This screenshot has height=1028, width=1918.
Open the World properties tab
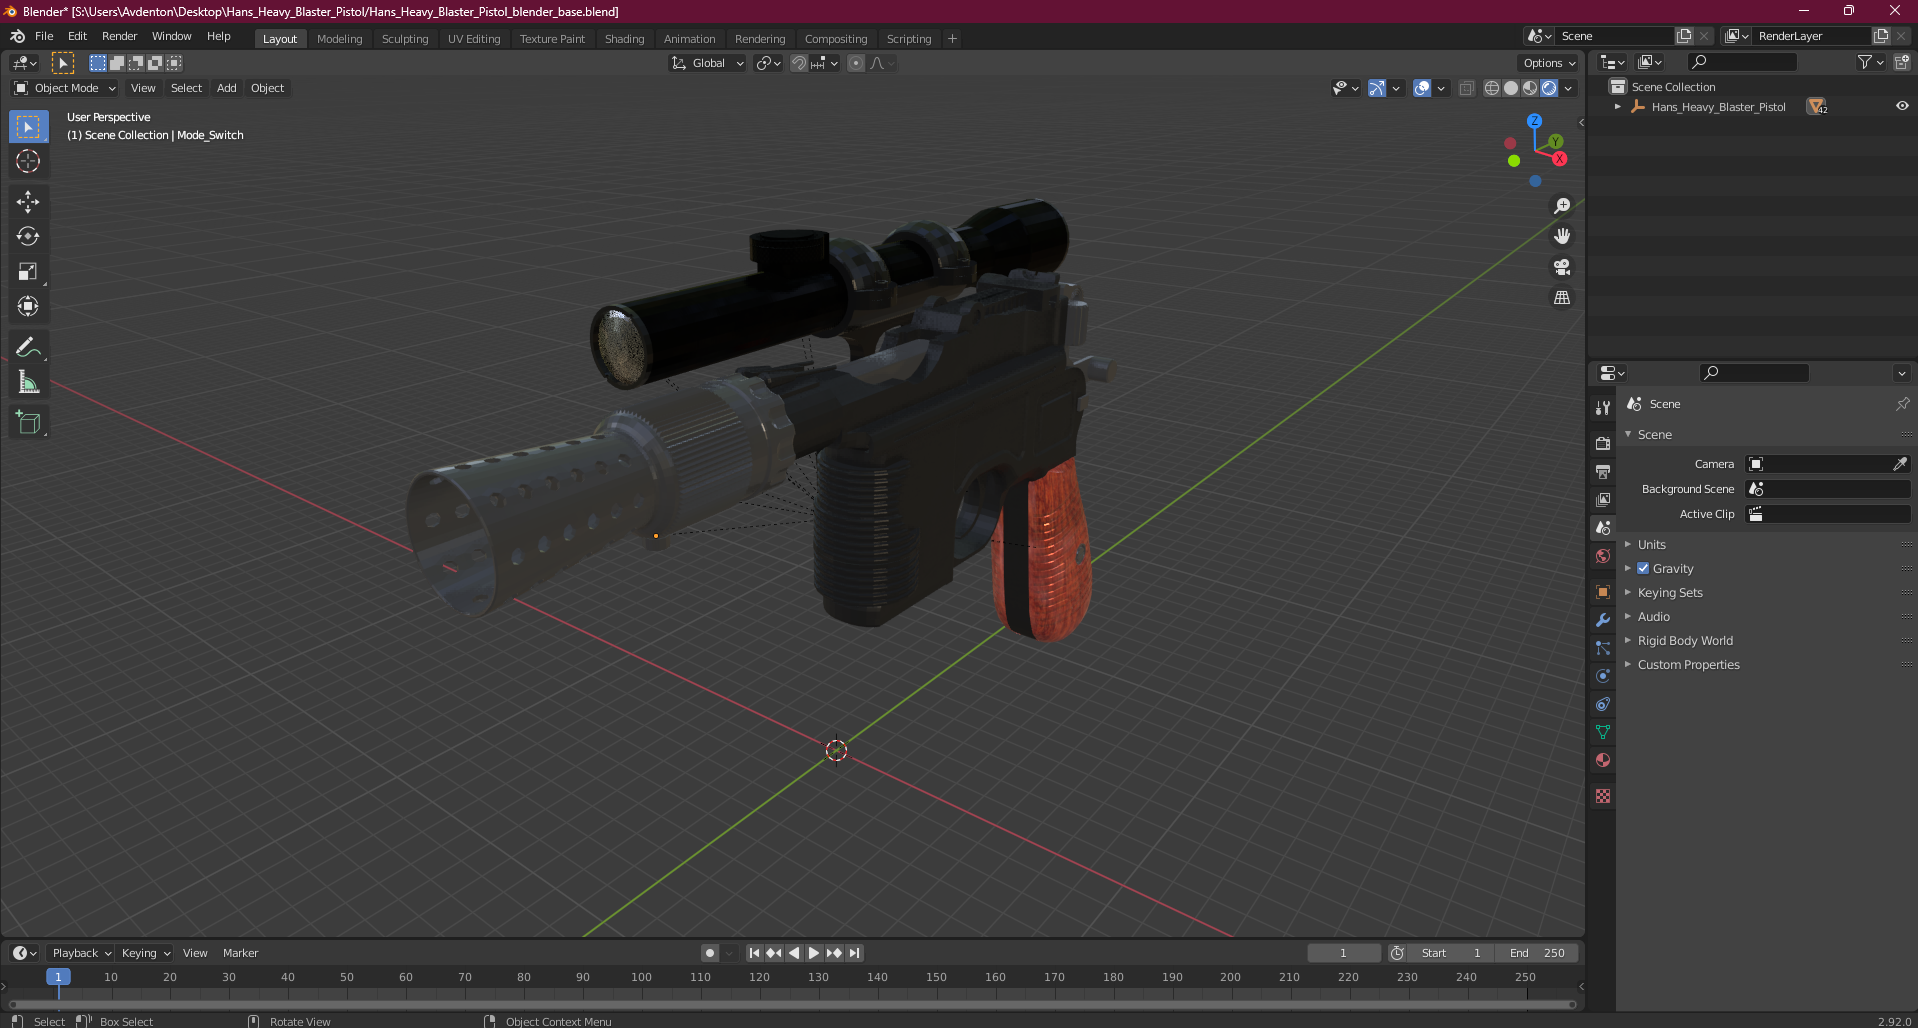pos(1603,556)
